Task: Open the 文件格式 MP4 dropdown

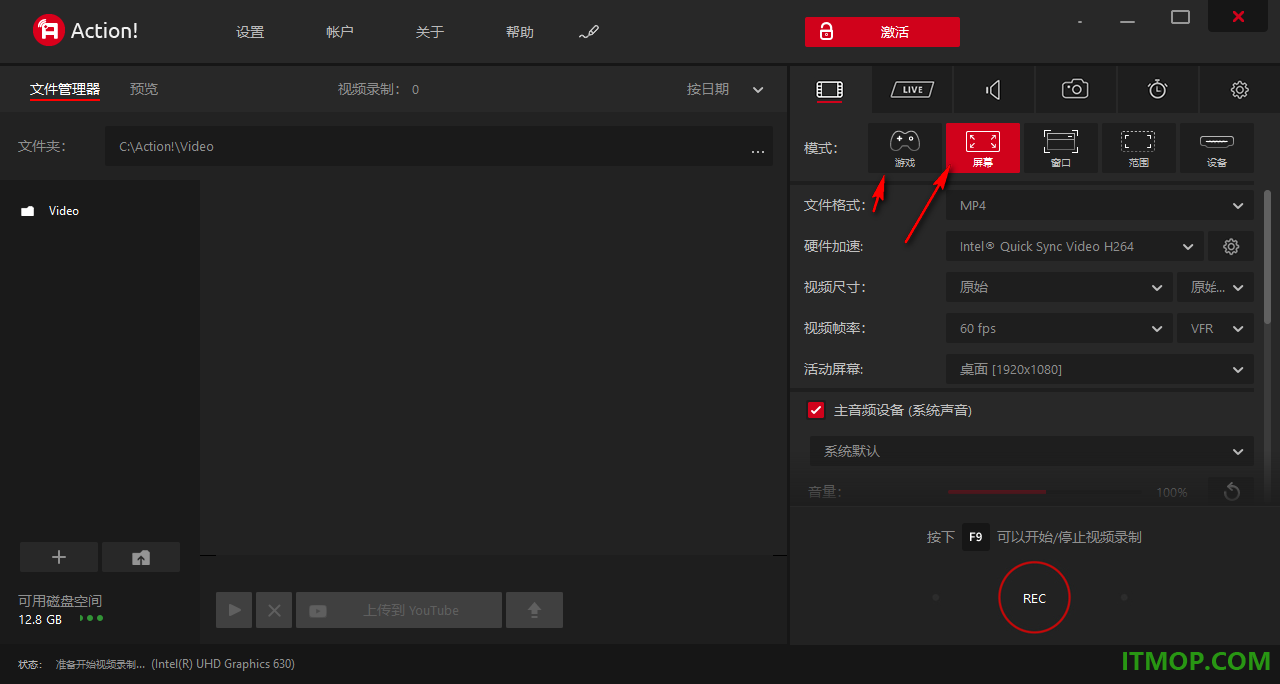Action: (1100, 205)
